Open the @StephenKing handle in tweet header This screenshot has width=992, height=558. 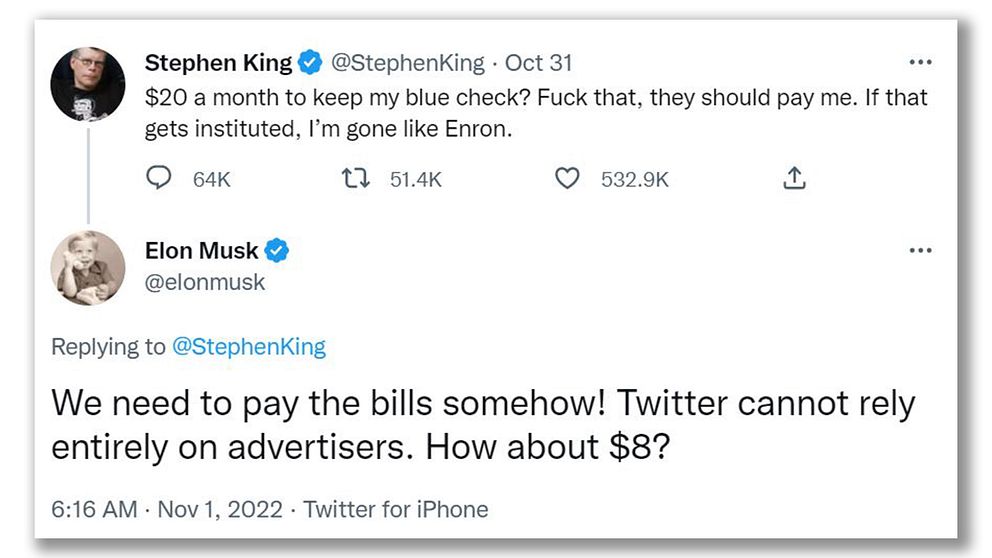pyautogui.click(x=407, y=63)
